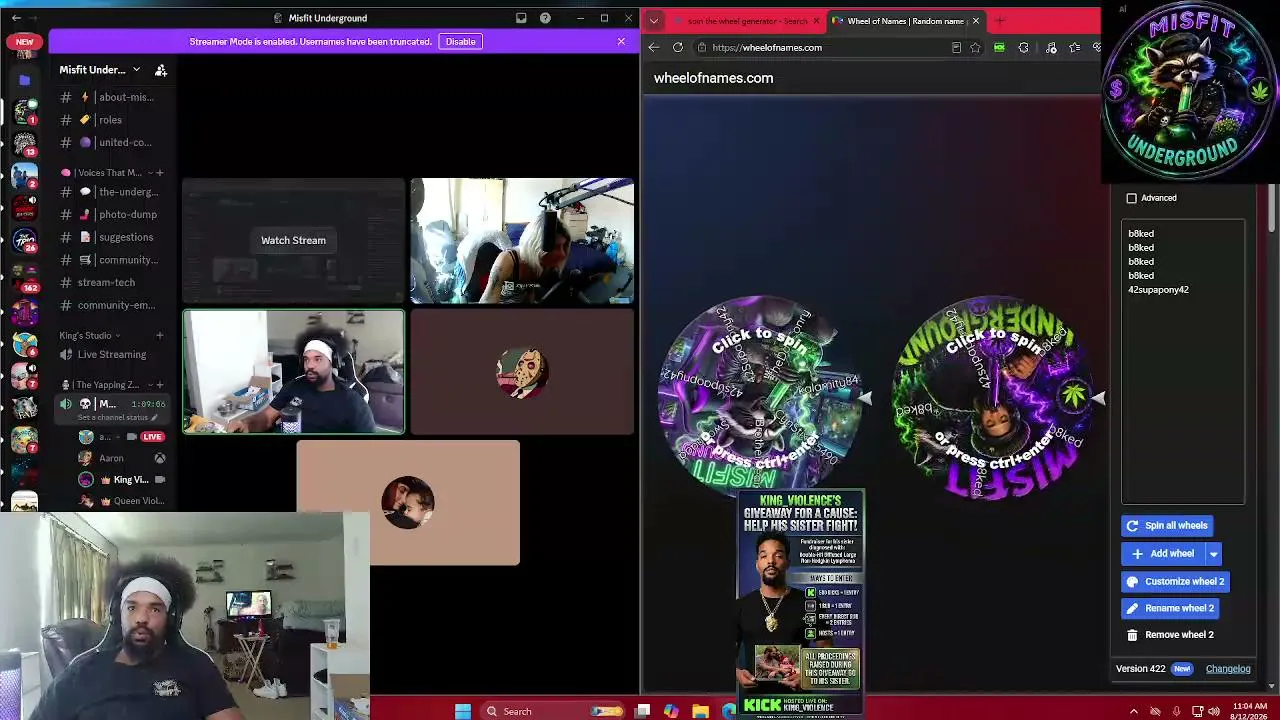This screenshot has height=720, width=1280.
Task: Open a new browser tab
Action: pos(1000,21)
